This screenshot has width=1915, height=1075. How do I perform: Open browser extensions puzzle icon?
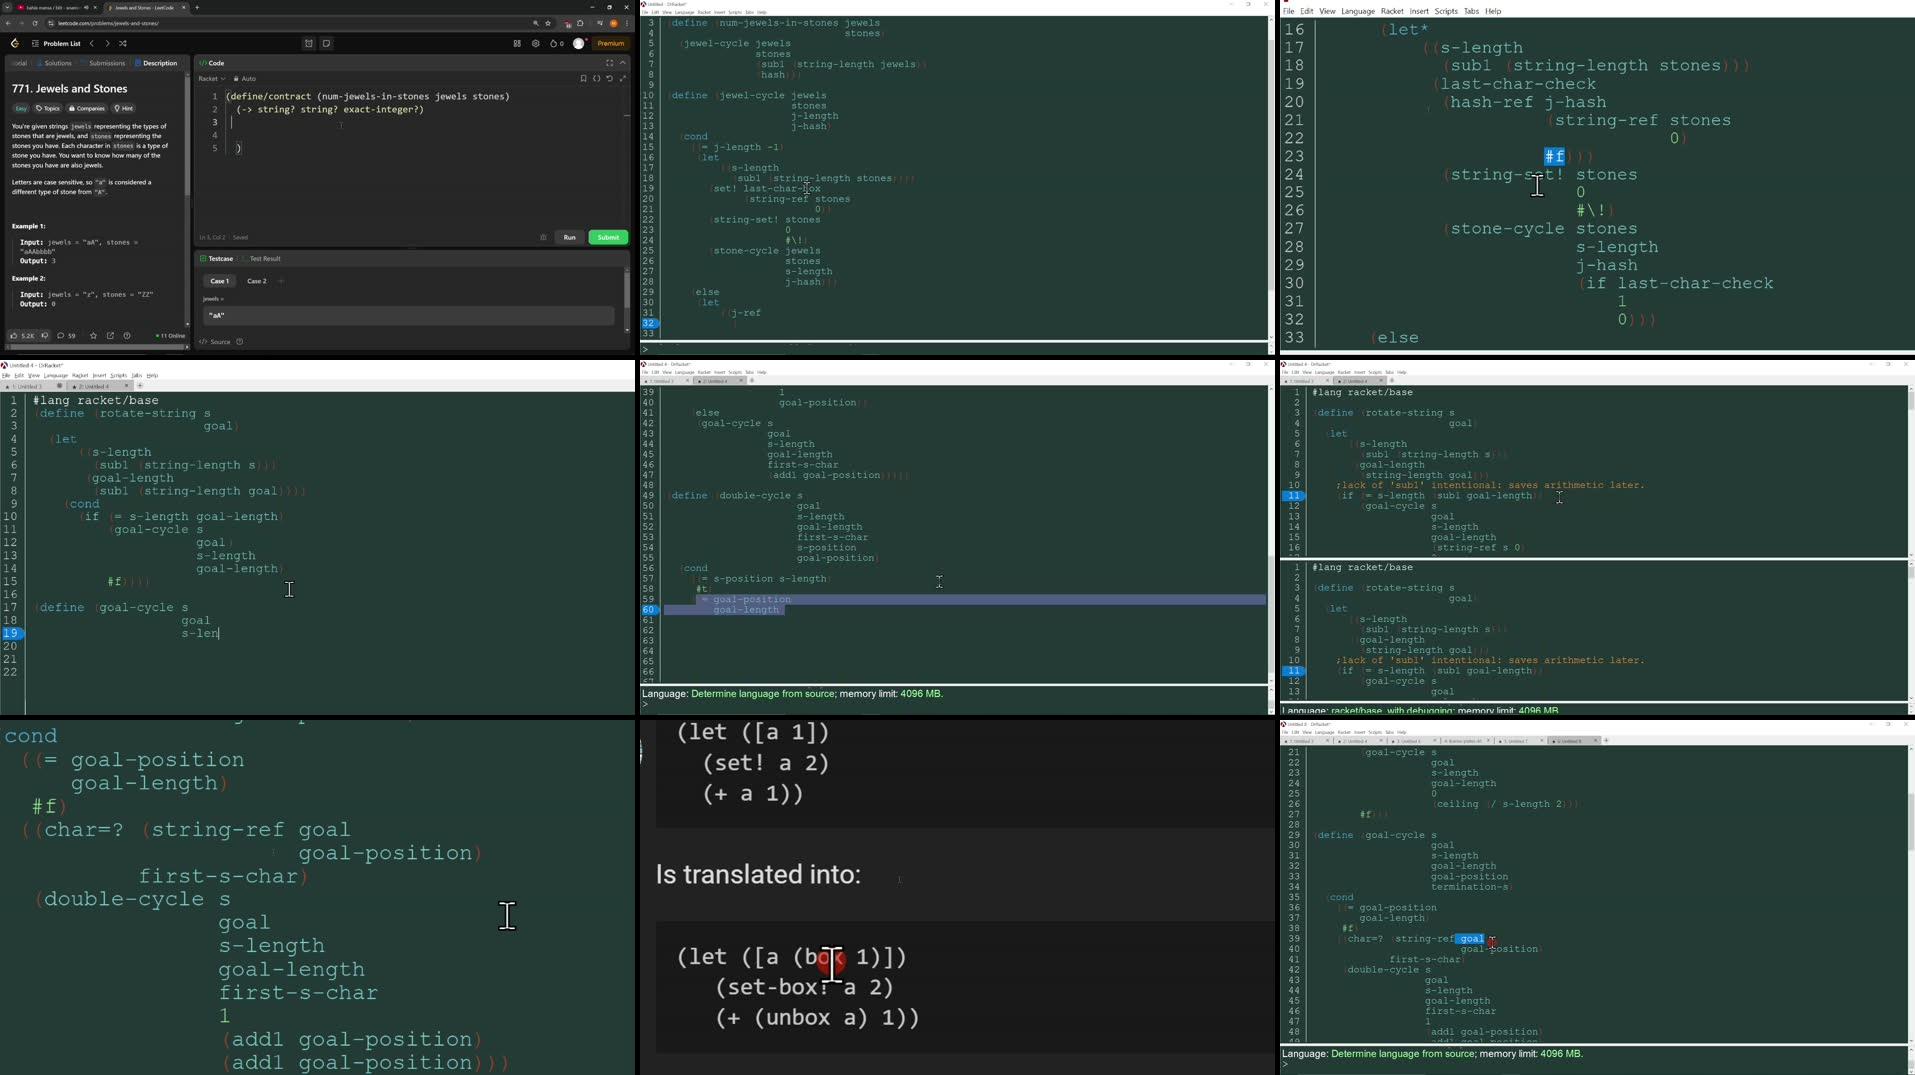(x=580, y=23)
